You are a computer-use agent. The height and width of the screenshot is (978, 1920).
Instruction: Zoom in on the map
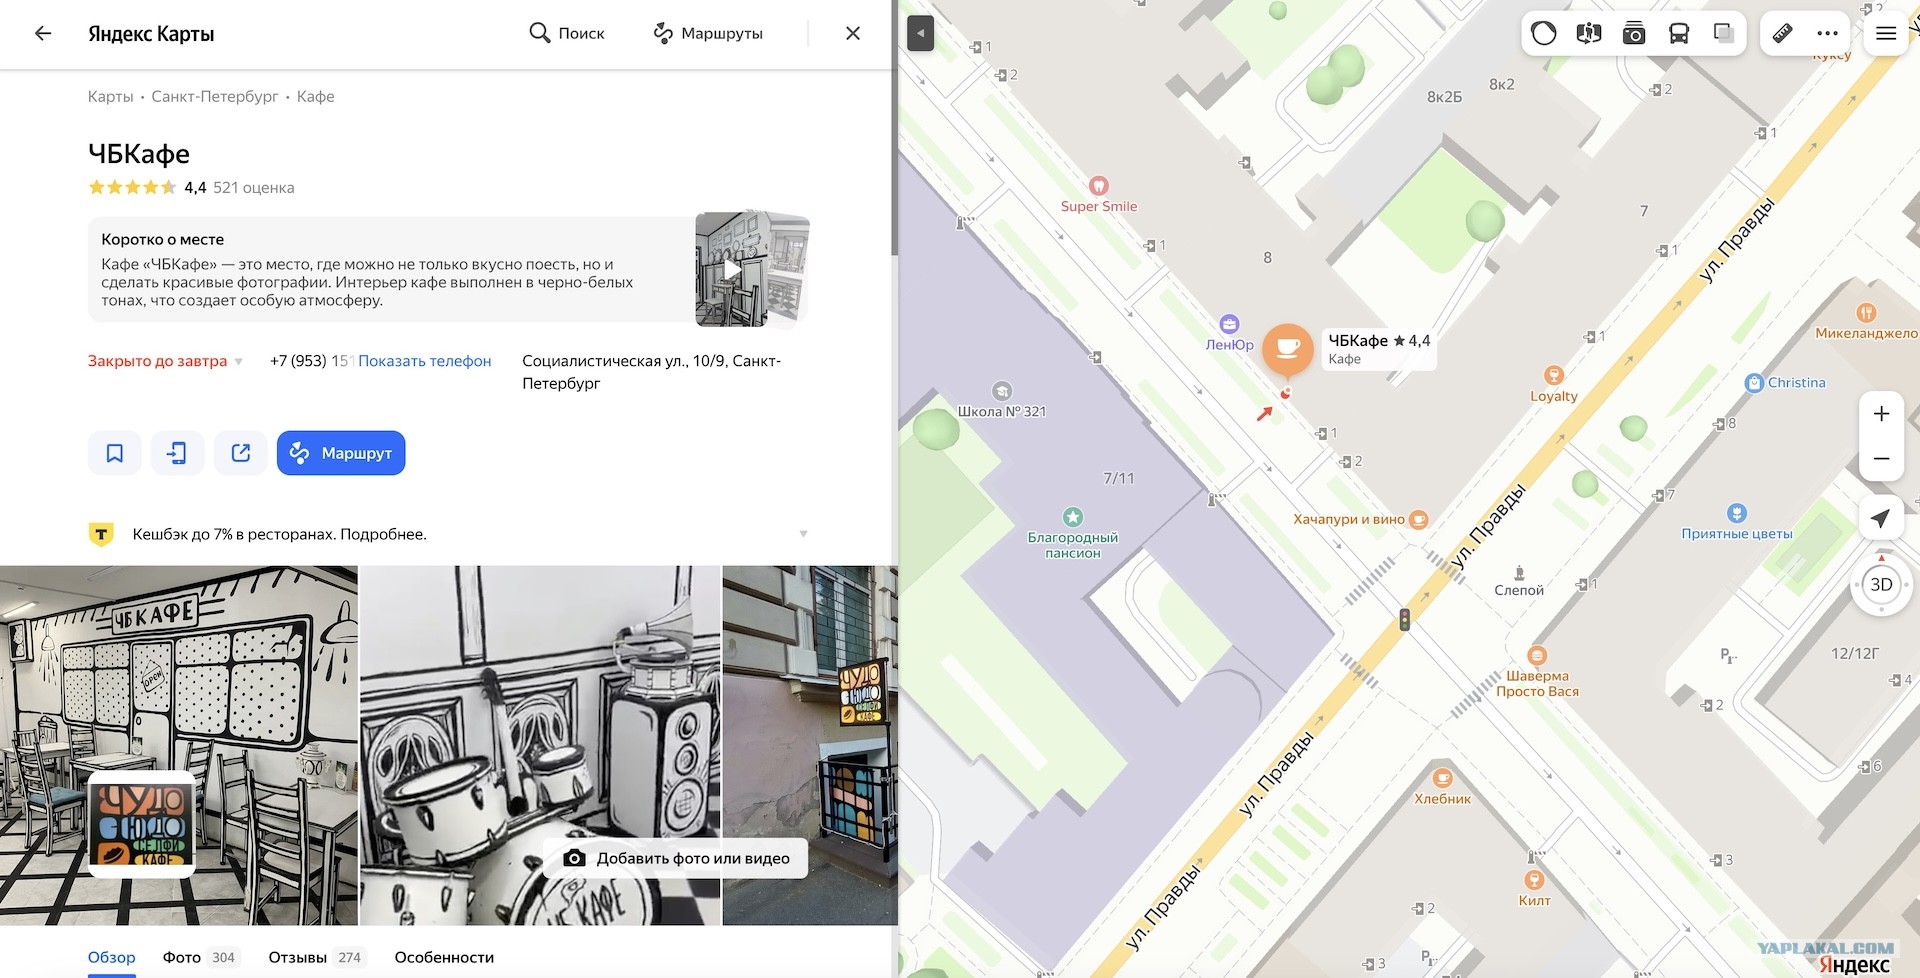click(1881, 414)
